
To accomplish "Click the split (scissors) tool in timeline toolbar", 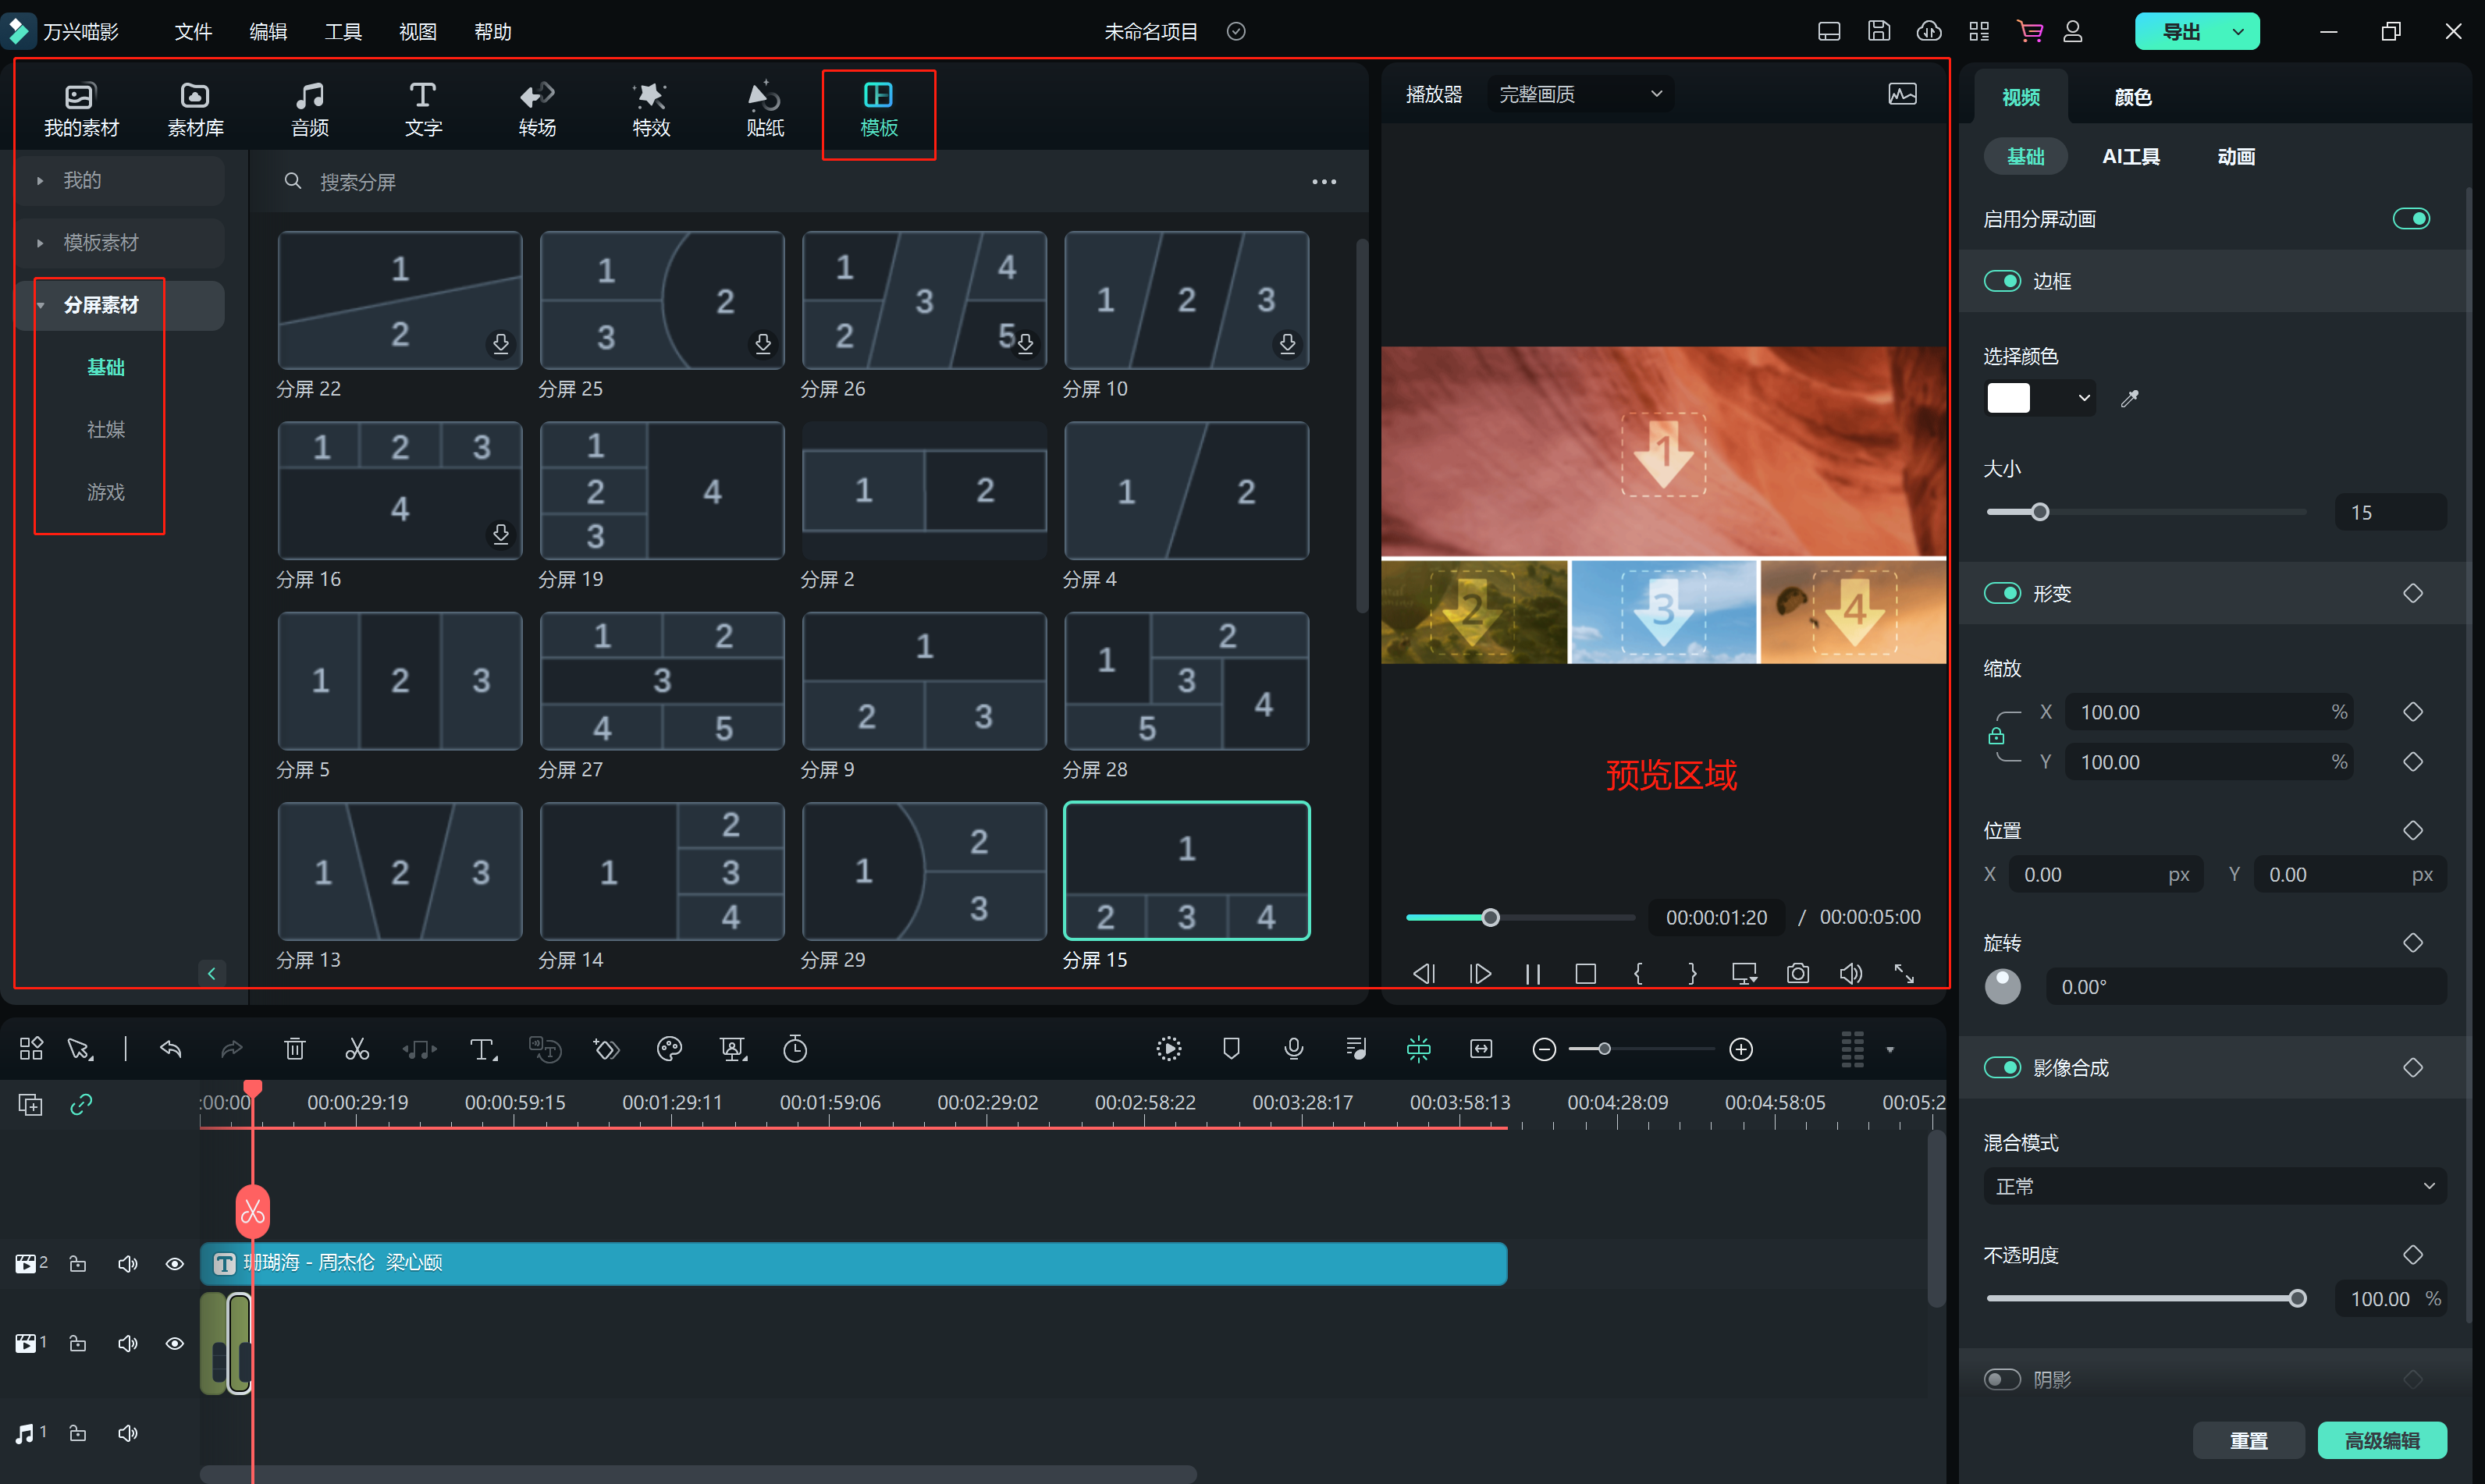I will click(x=357, y=1049).
